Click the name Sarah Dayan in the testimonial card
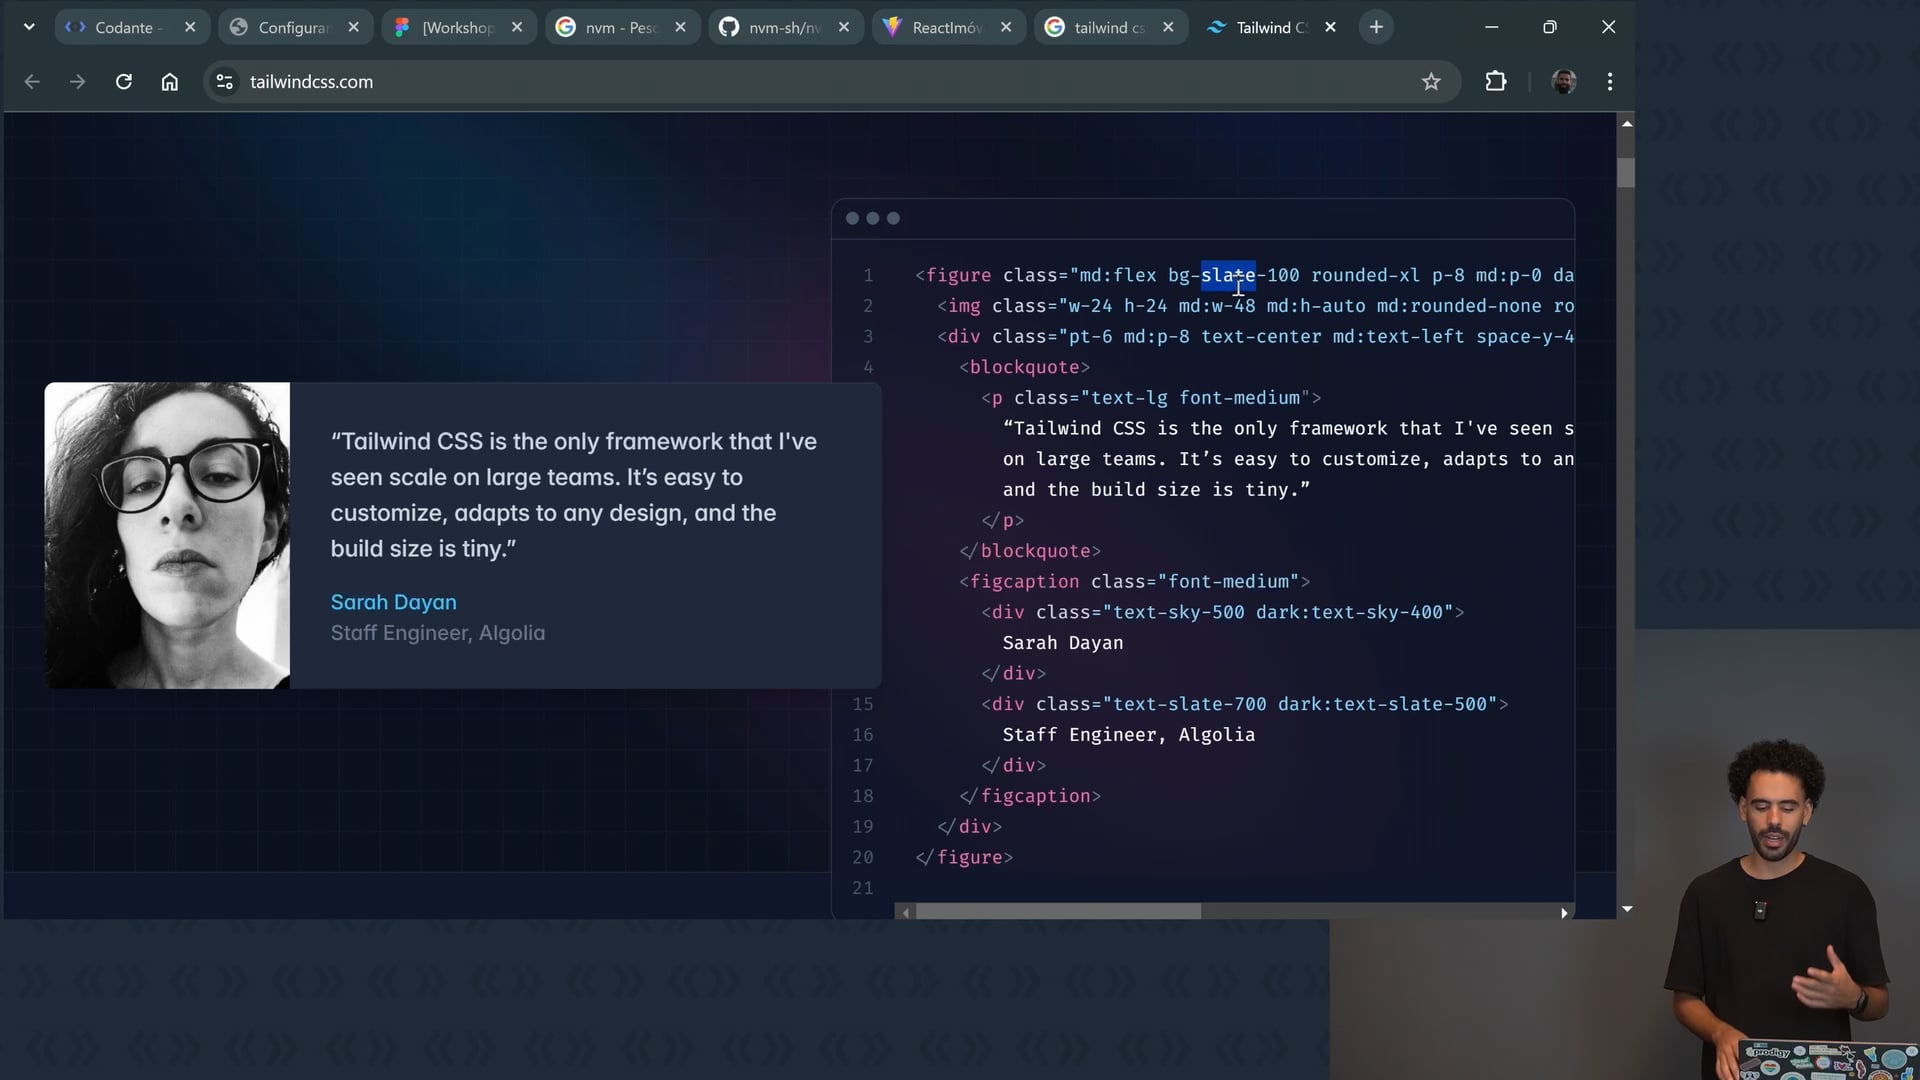Viewport: 1920px width, 1080px height. 394,602
